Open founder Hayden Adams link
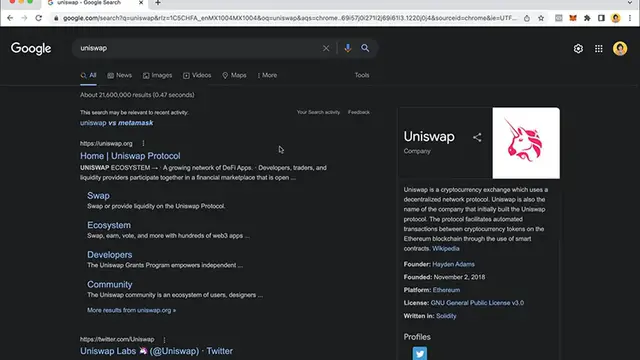 453,264
